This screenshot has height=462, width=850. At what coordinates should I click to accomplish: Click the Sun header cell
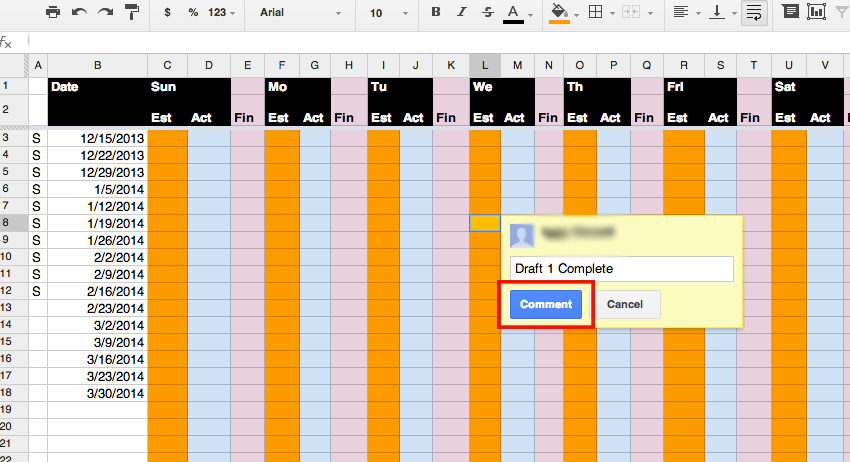[168, 87]
